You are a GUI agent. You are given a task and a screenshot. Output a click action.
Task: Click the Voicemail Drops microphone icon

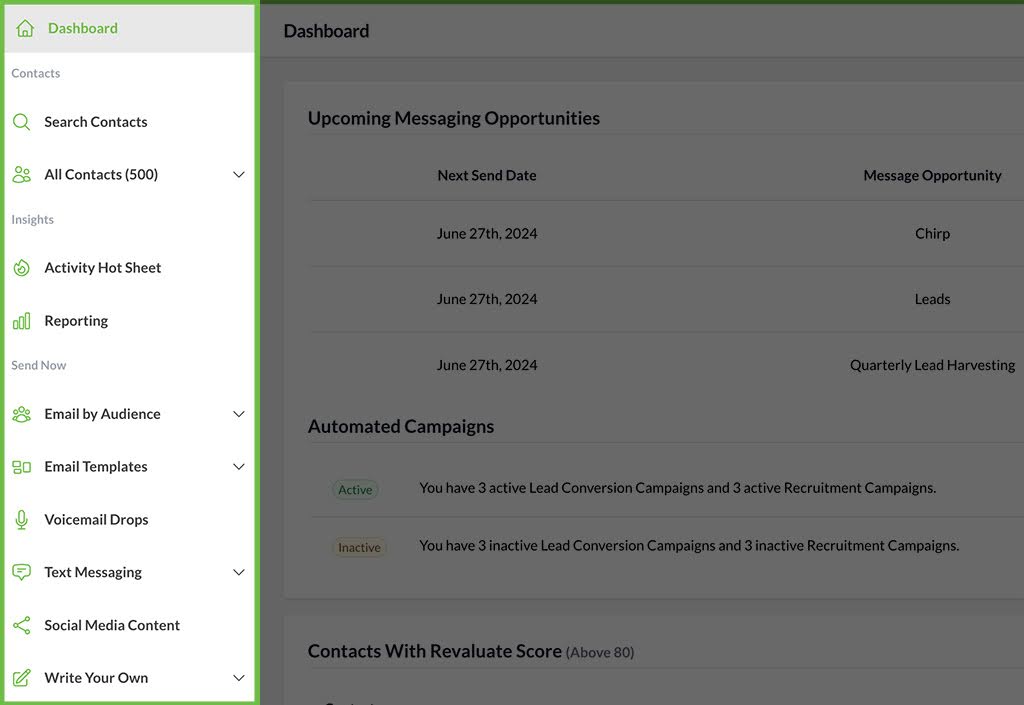click(21, 520)
